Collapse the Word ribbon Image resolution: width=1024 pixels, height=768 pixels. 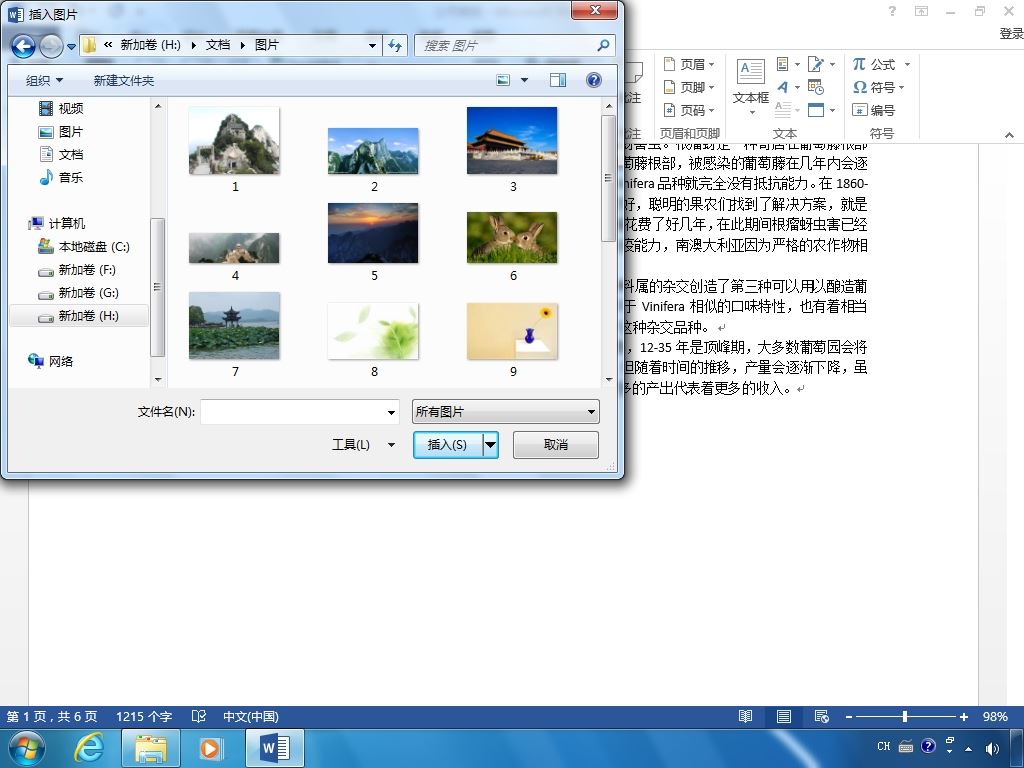point(1009,135)
